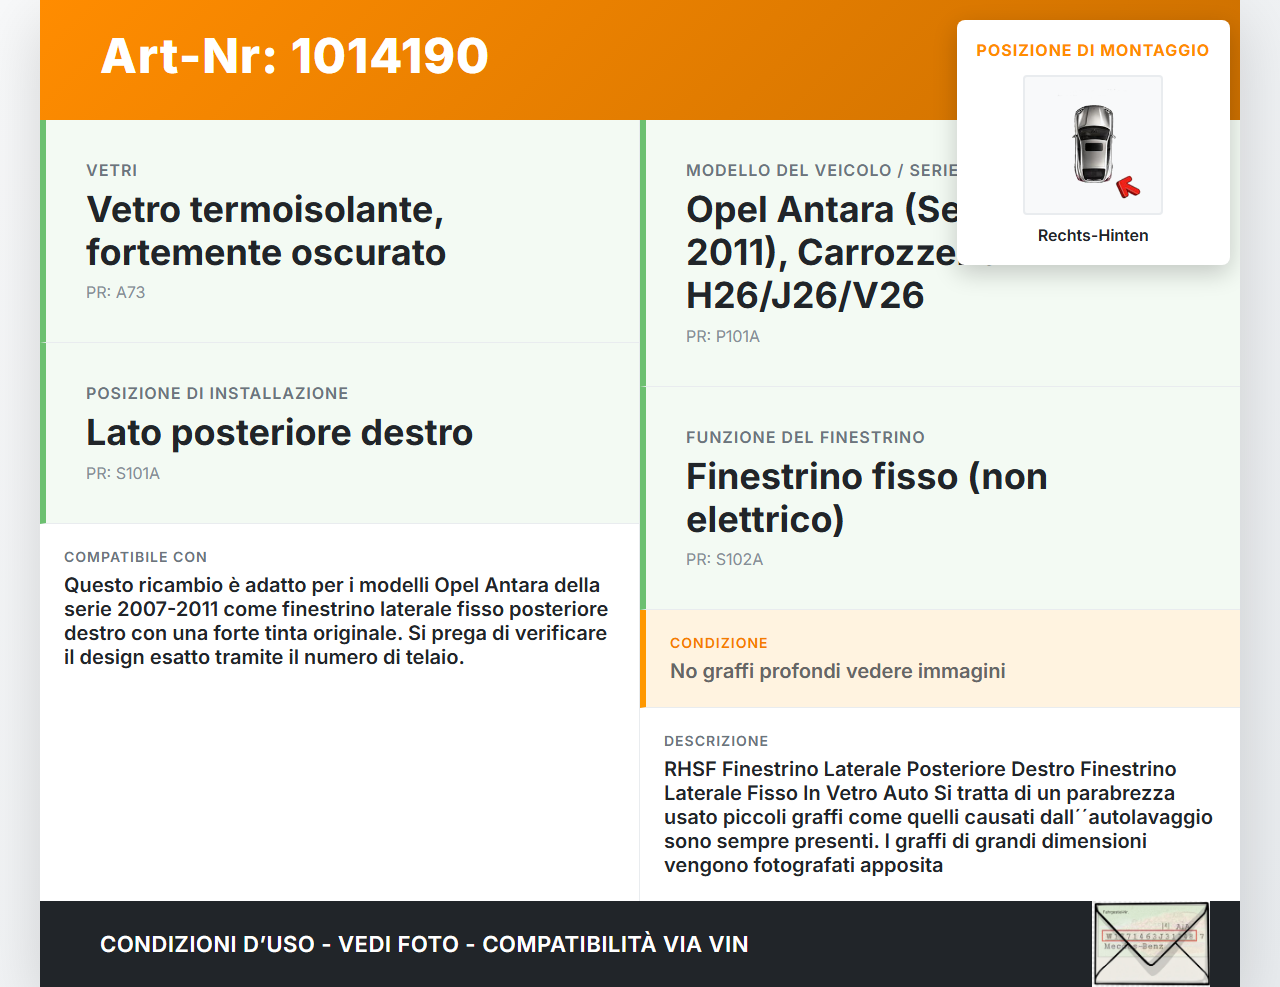Viewport: 1280px width, 987px height.
Task: Select 'Finestrino fisso (non elettrico)' value
Action: (867, 498)
